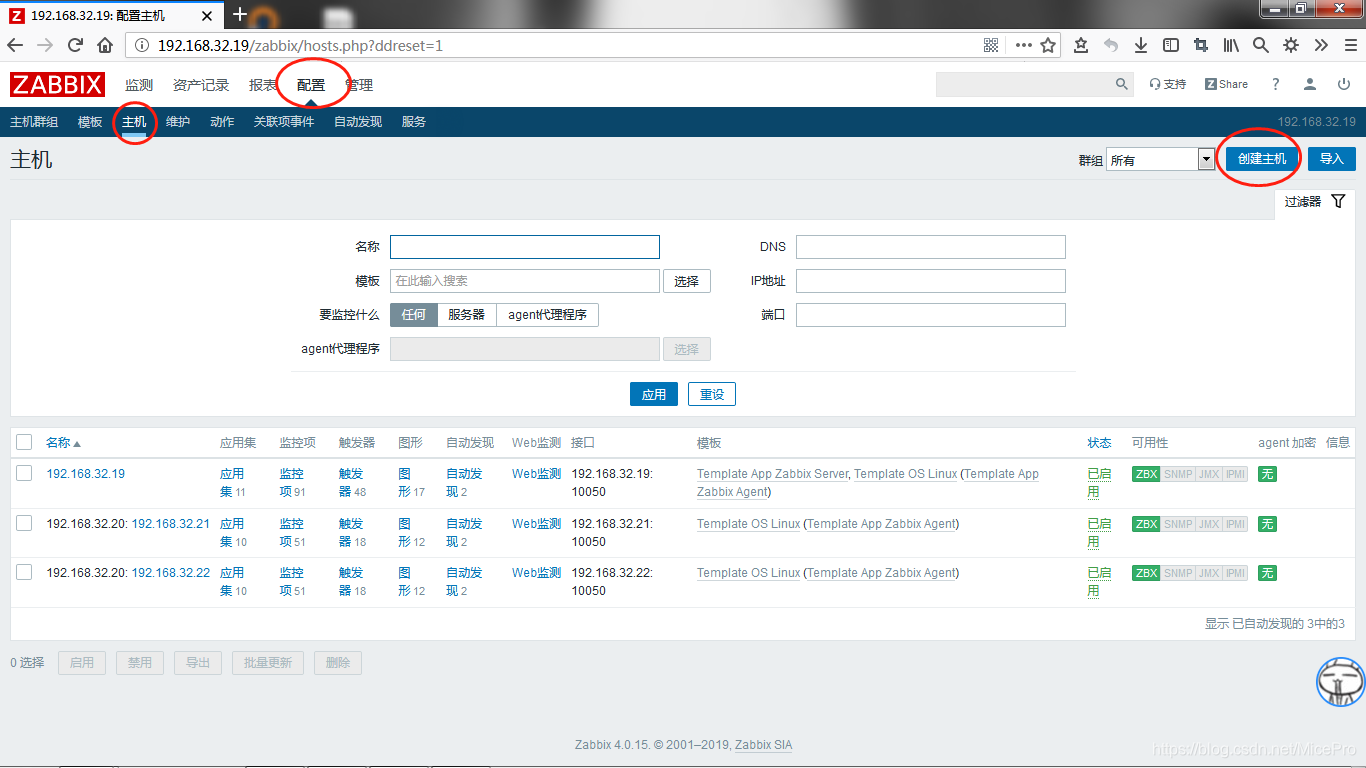The width and height of the screenshot is (1366, 768).
Task: Focus the DNS filter field
Action: pos(931,247)
